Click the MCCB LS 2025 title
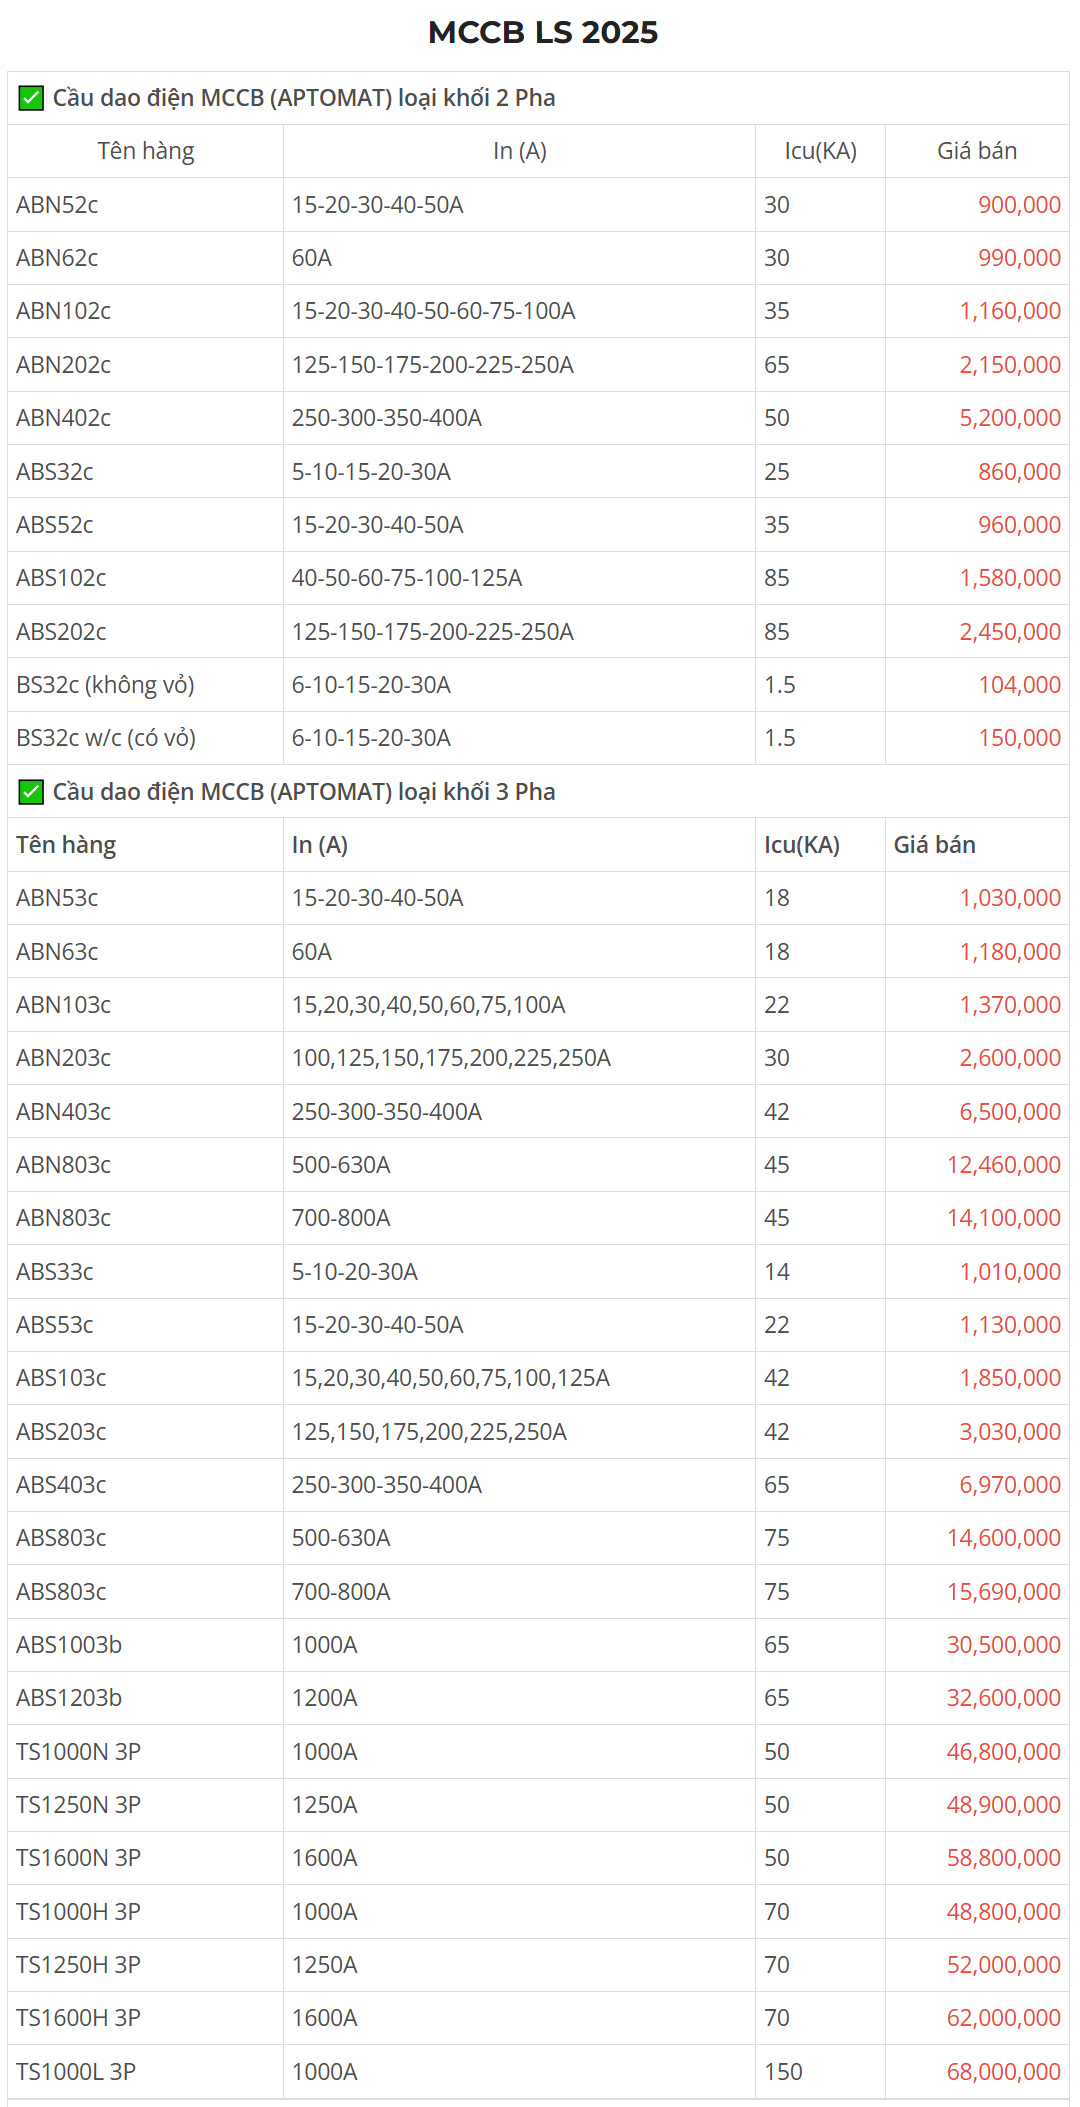The width and height of the screenshot is (1080, 2107). [x=542, y=32]
